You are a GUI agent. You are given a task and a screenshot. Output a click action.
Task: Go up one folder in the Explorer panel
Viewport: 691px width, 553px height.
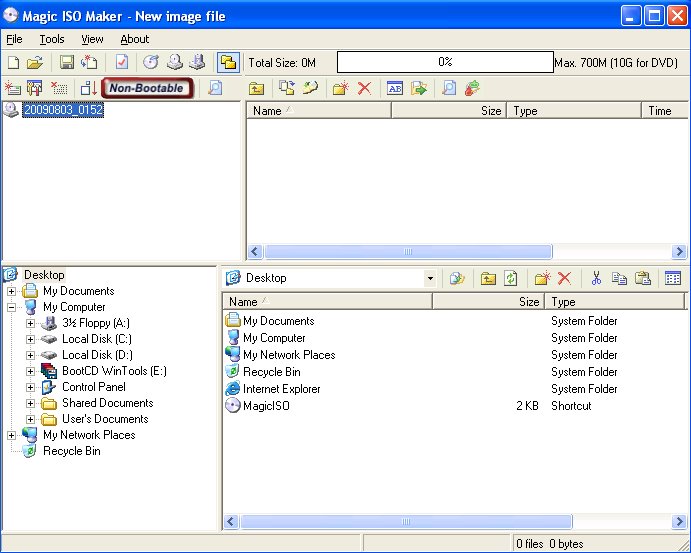click(488, 278)
